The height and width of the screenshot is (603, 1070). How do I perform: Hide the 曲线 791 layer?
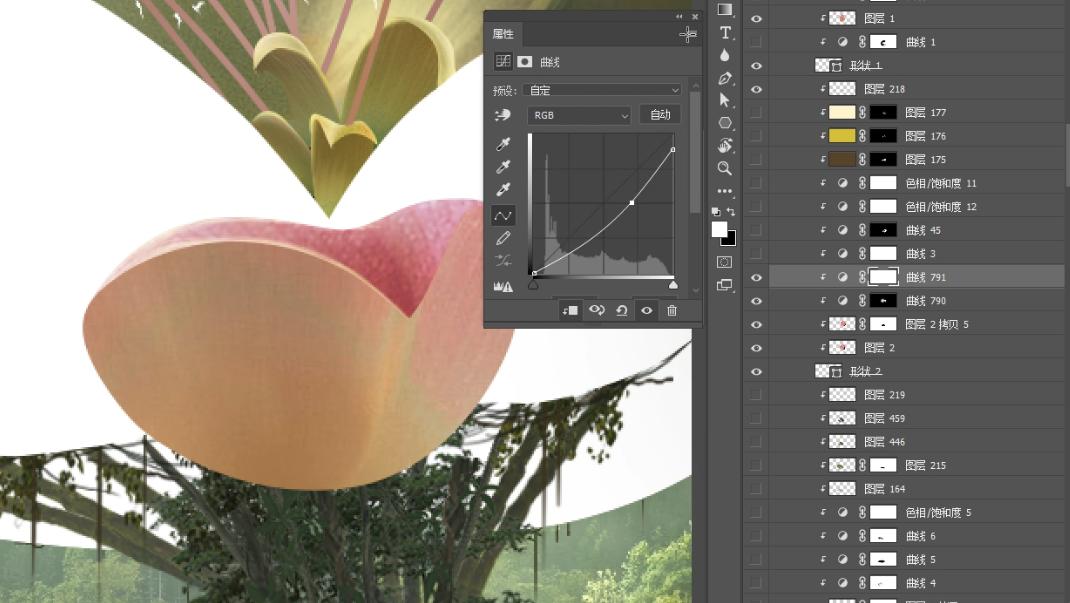point(756,278)
